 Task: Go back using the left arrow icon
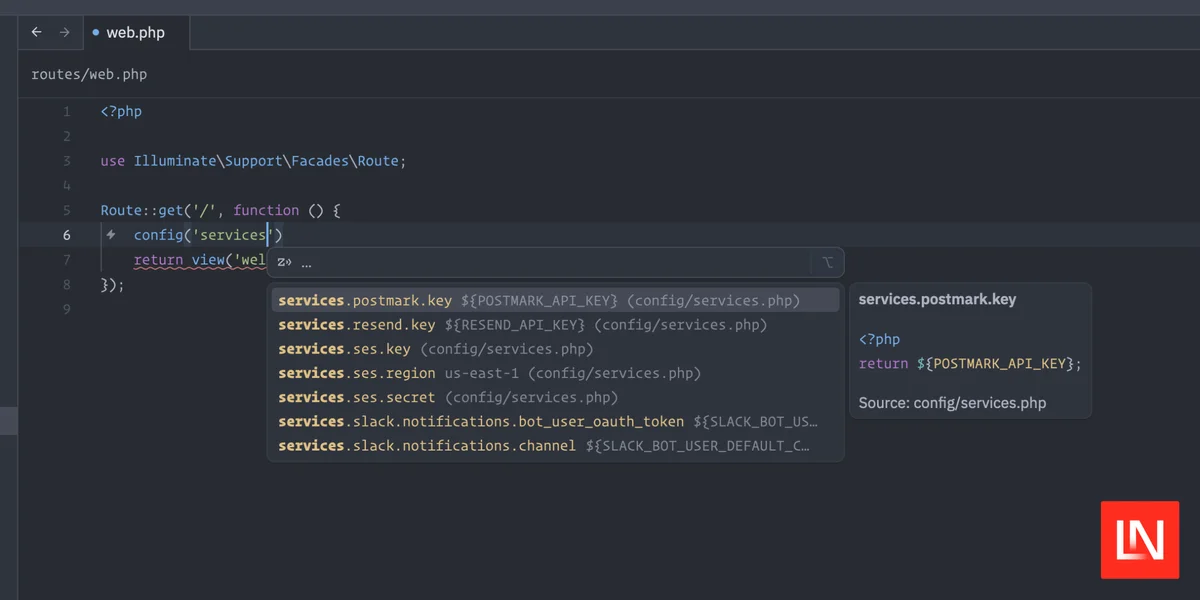pos(37,32)
